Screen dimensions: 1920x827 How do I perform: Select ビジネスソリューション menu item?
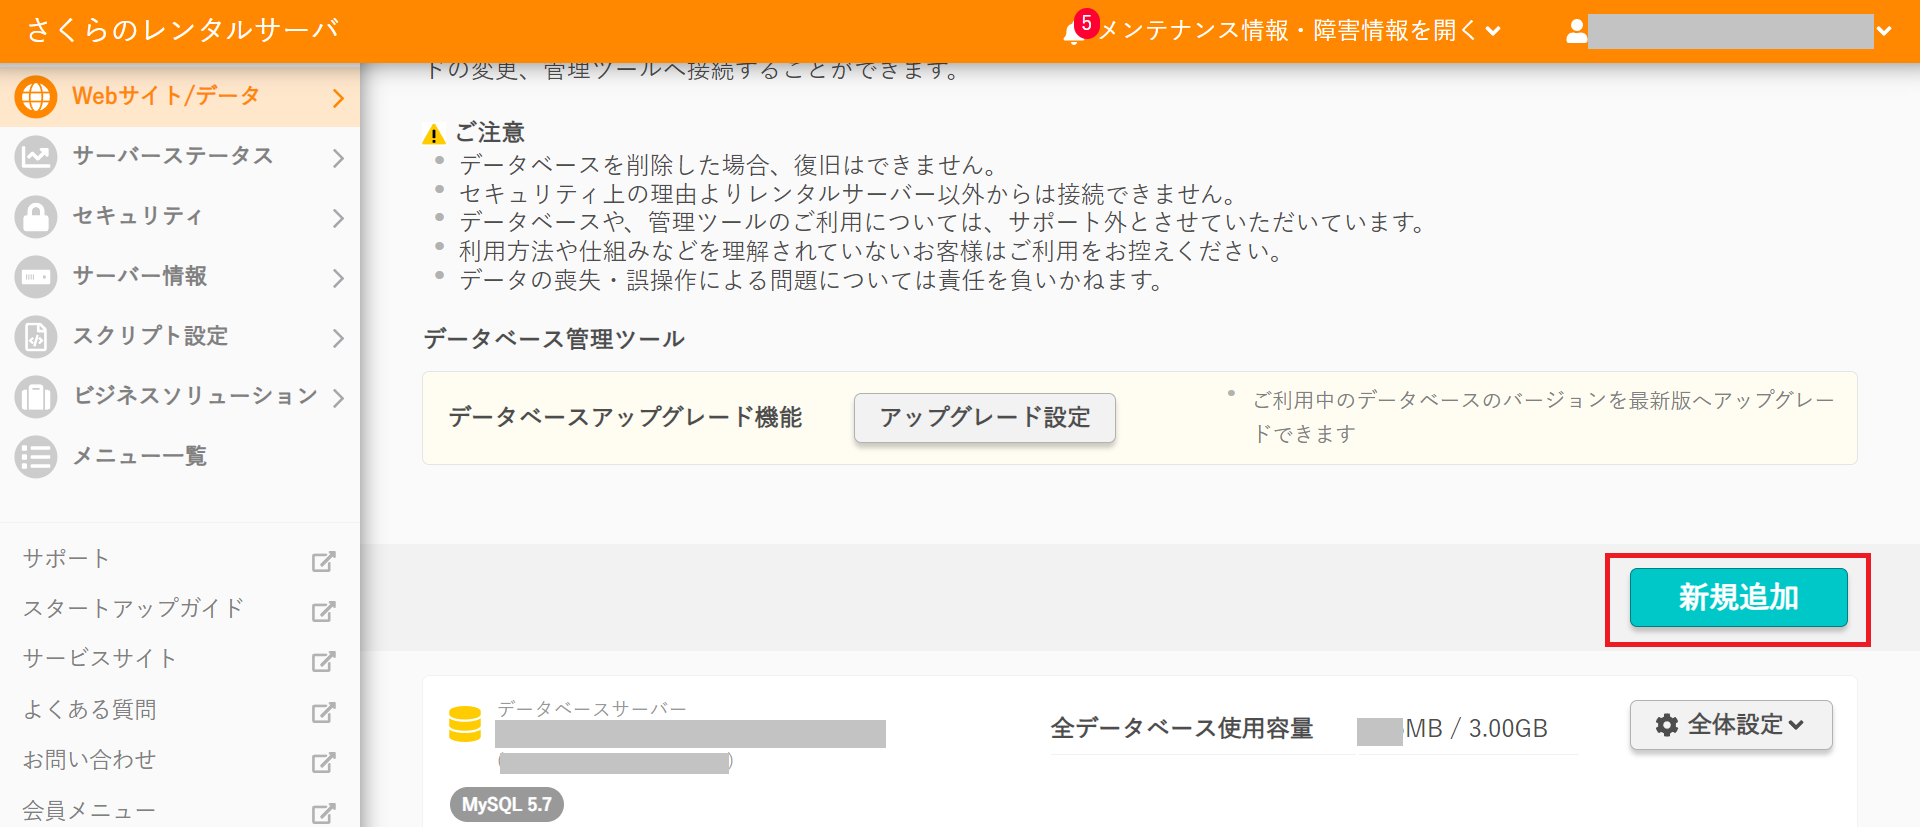point(180,397)
